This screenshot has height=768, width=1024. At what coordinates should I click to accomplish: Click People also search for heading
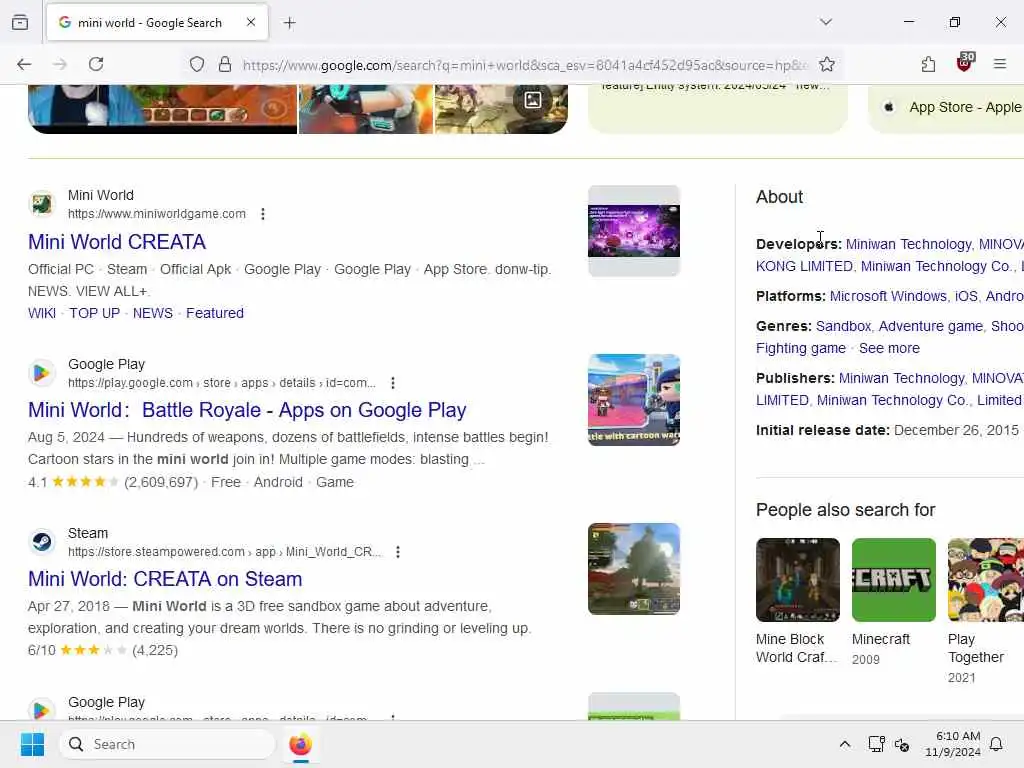click(846, 510)
